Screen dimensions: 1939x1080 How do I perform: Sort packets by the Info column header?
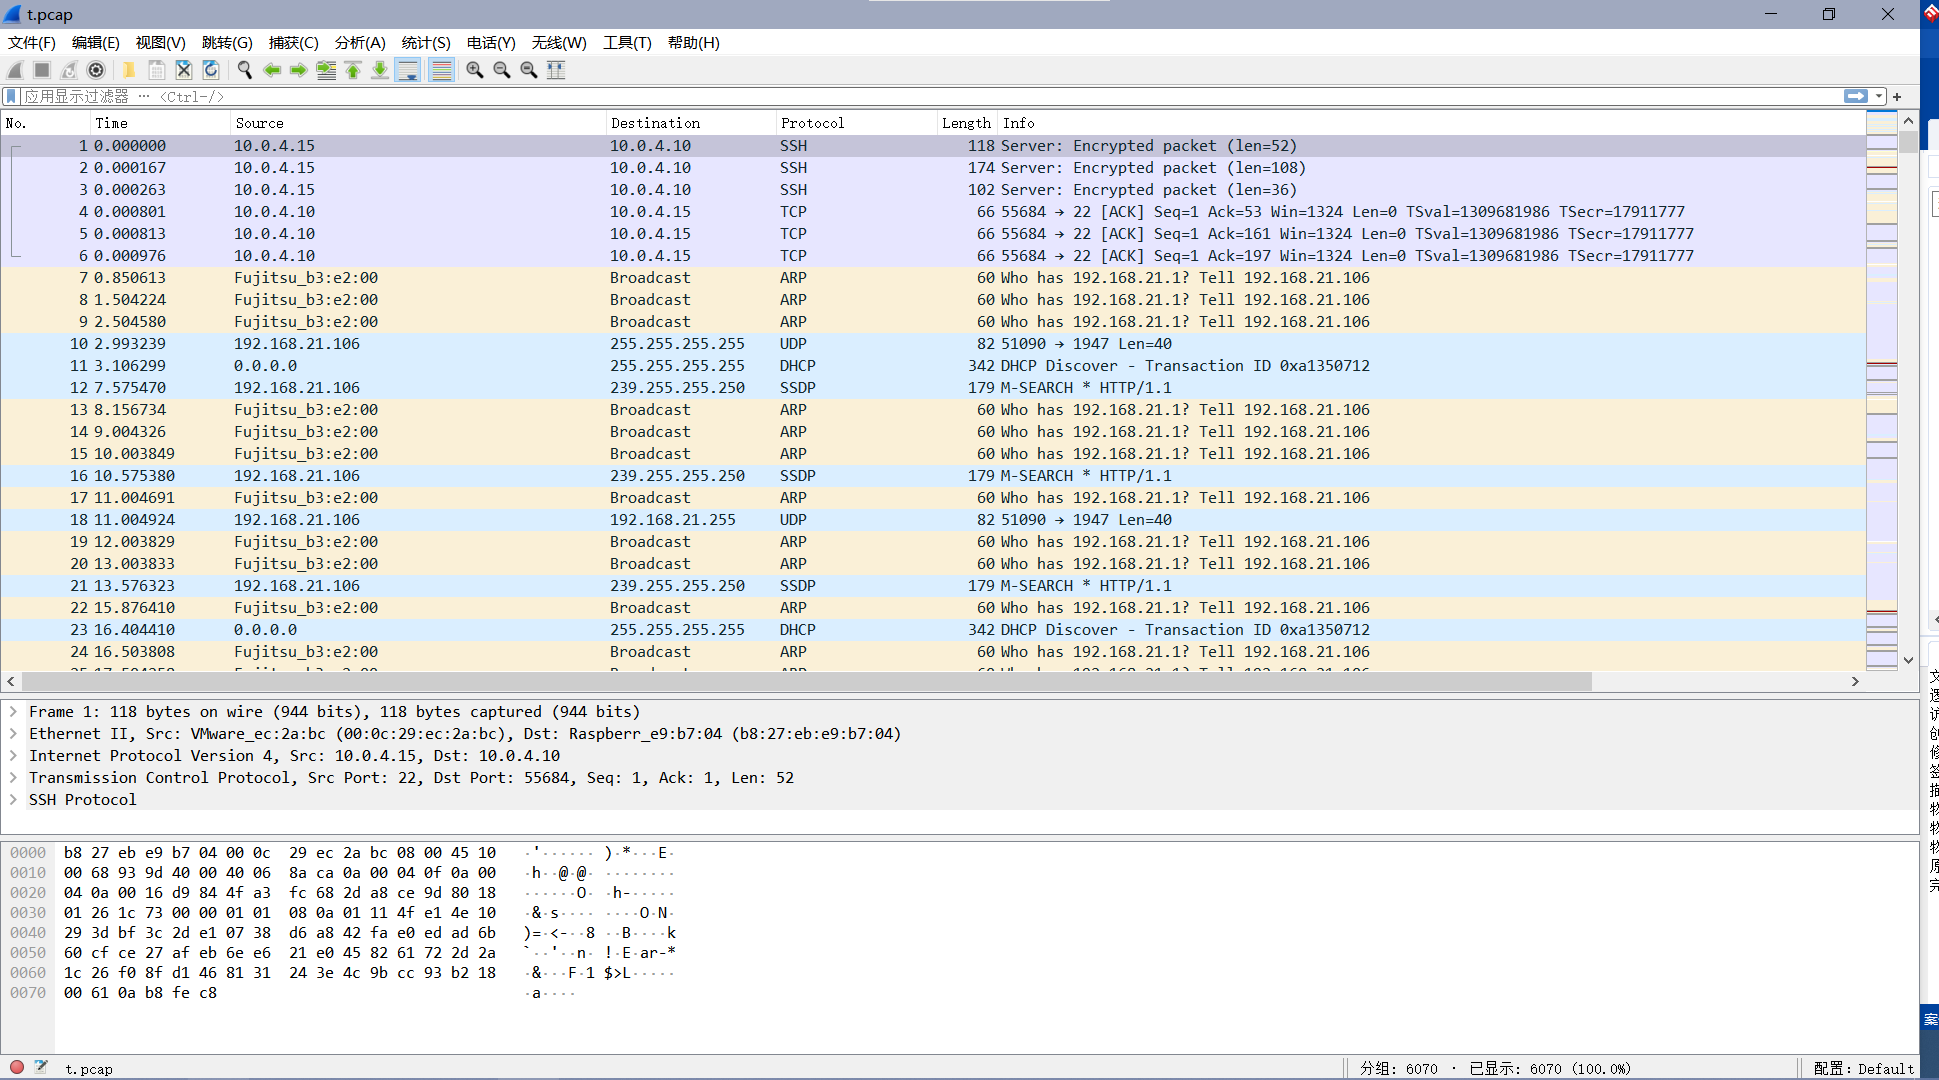1431,123
